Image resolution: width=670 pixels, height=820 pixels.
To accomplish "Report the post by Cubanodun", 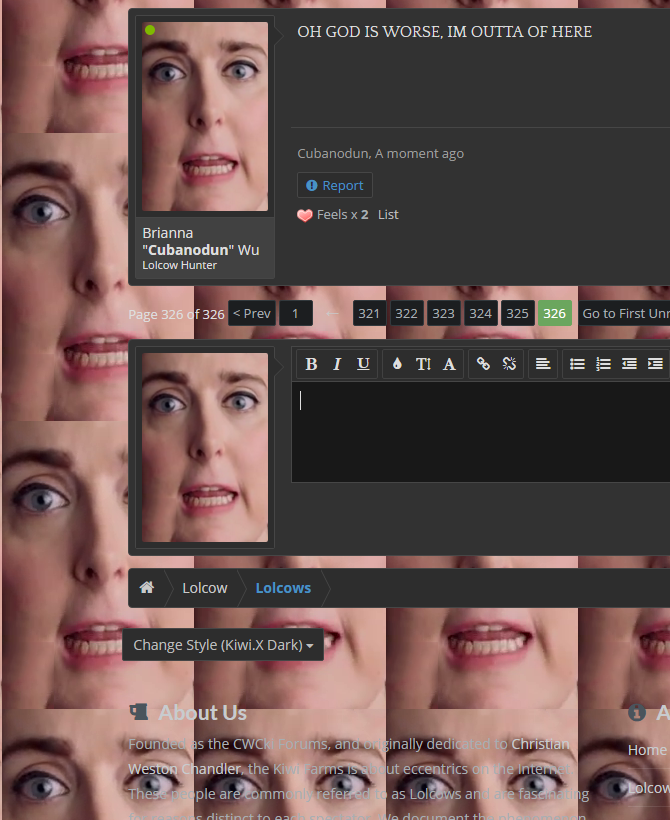I will pyautogui.click(x=335, y=185).
